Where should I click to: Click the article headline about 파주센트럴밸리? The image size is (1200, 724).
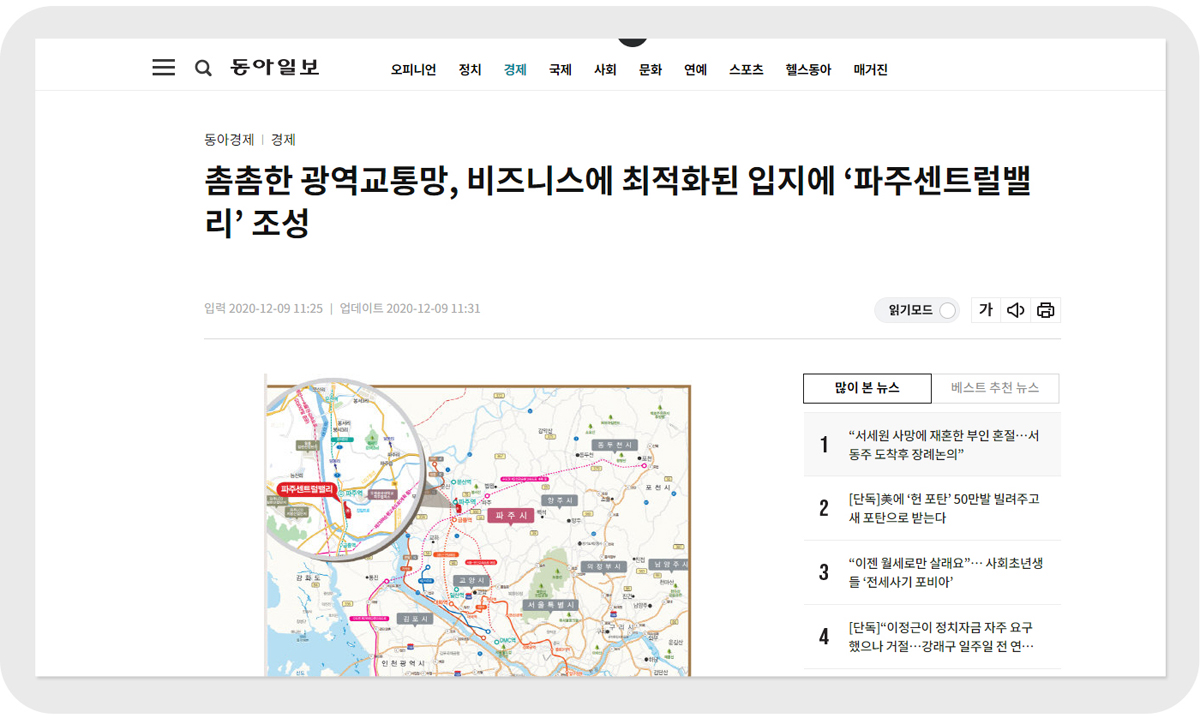click(617, 202)
